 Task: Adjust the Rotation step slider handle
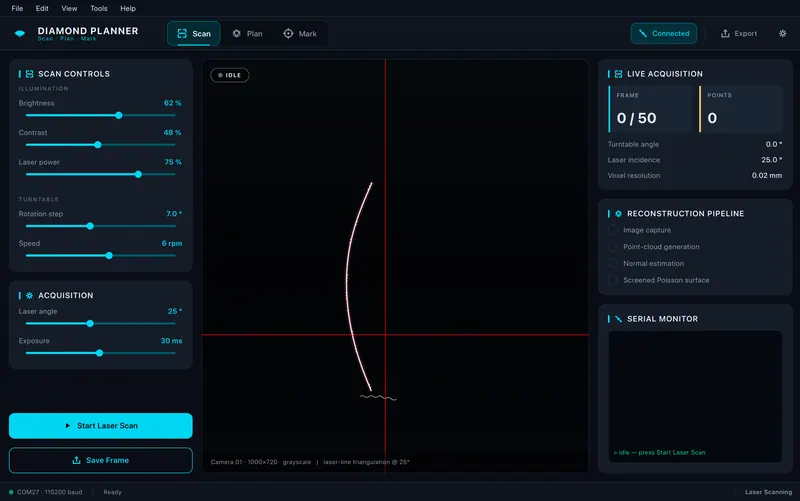click(90, 226)
